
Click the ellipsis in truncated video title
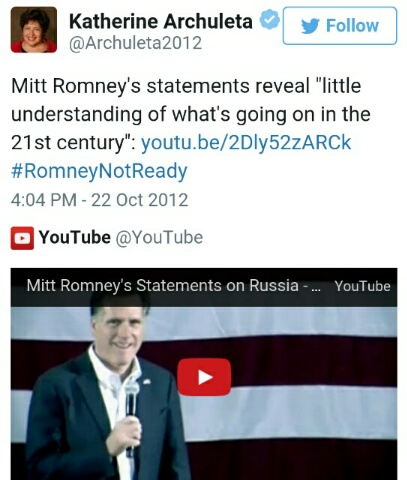315,289
